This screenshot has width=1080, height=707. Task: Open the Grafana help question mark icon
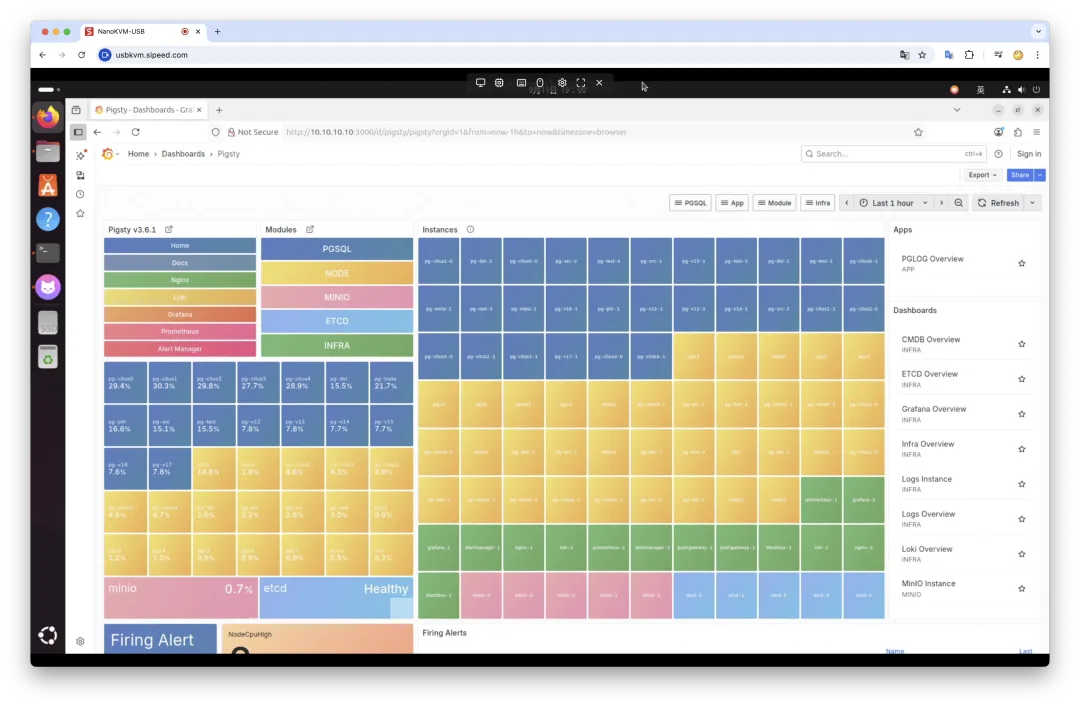pyautogui.click(x=998, y=154)
